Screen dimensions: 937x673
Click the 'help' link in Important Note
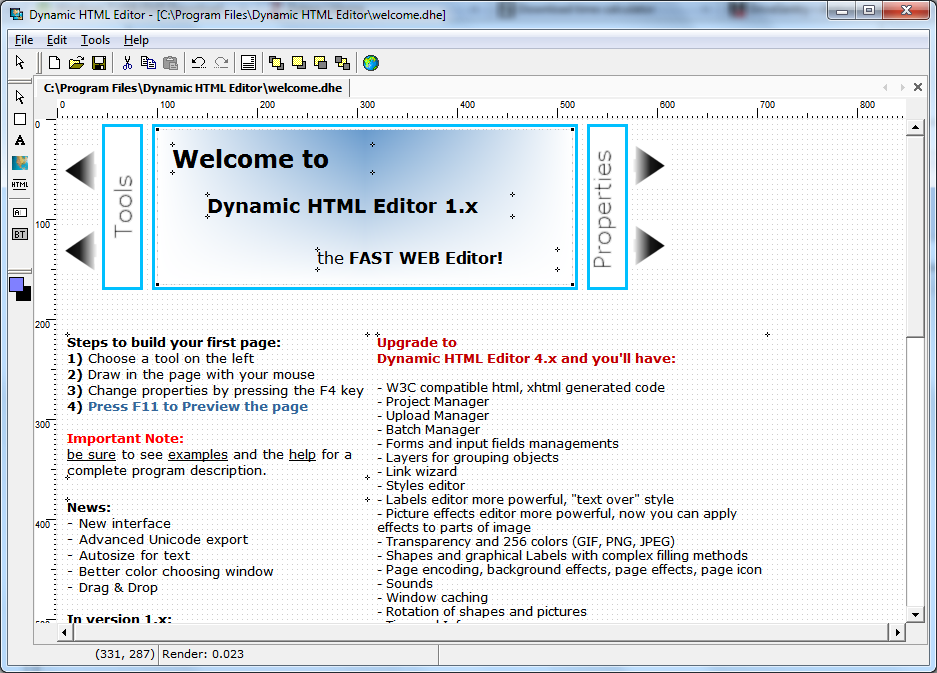(302, 455)
